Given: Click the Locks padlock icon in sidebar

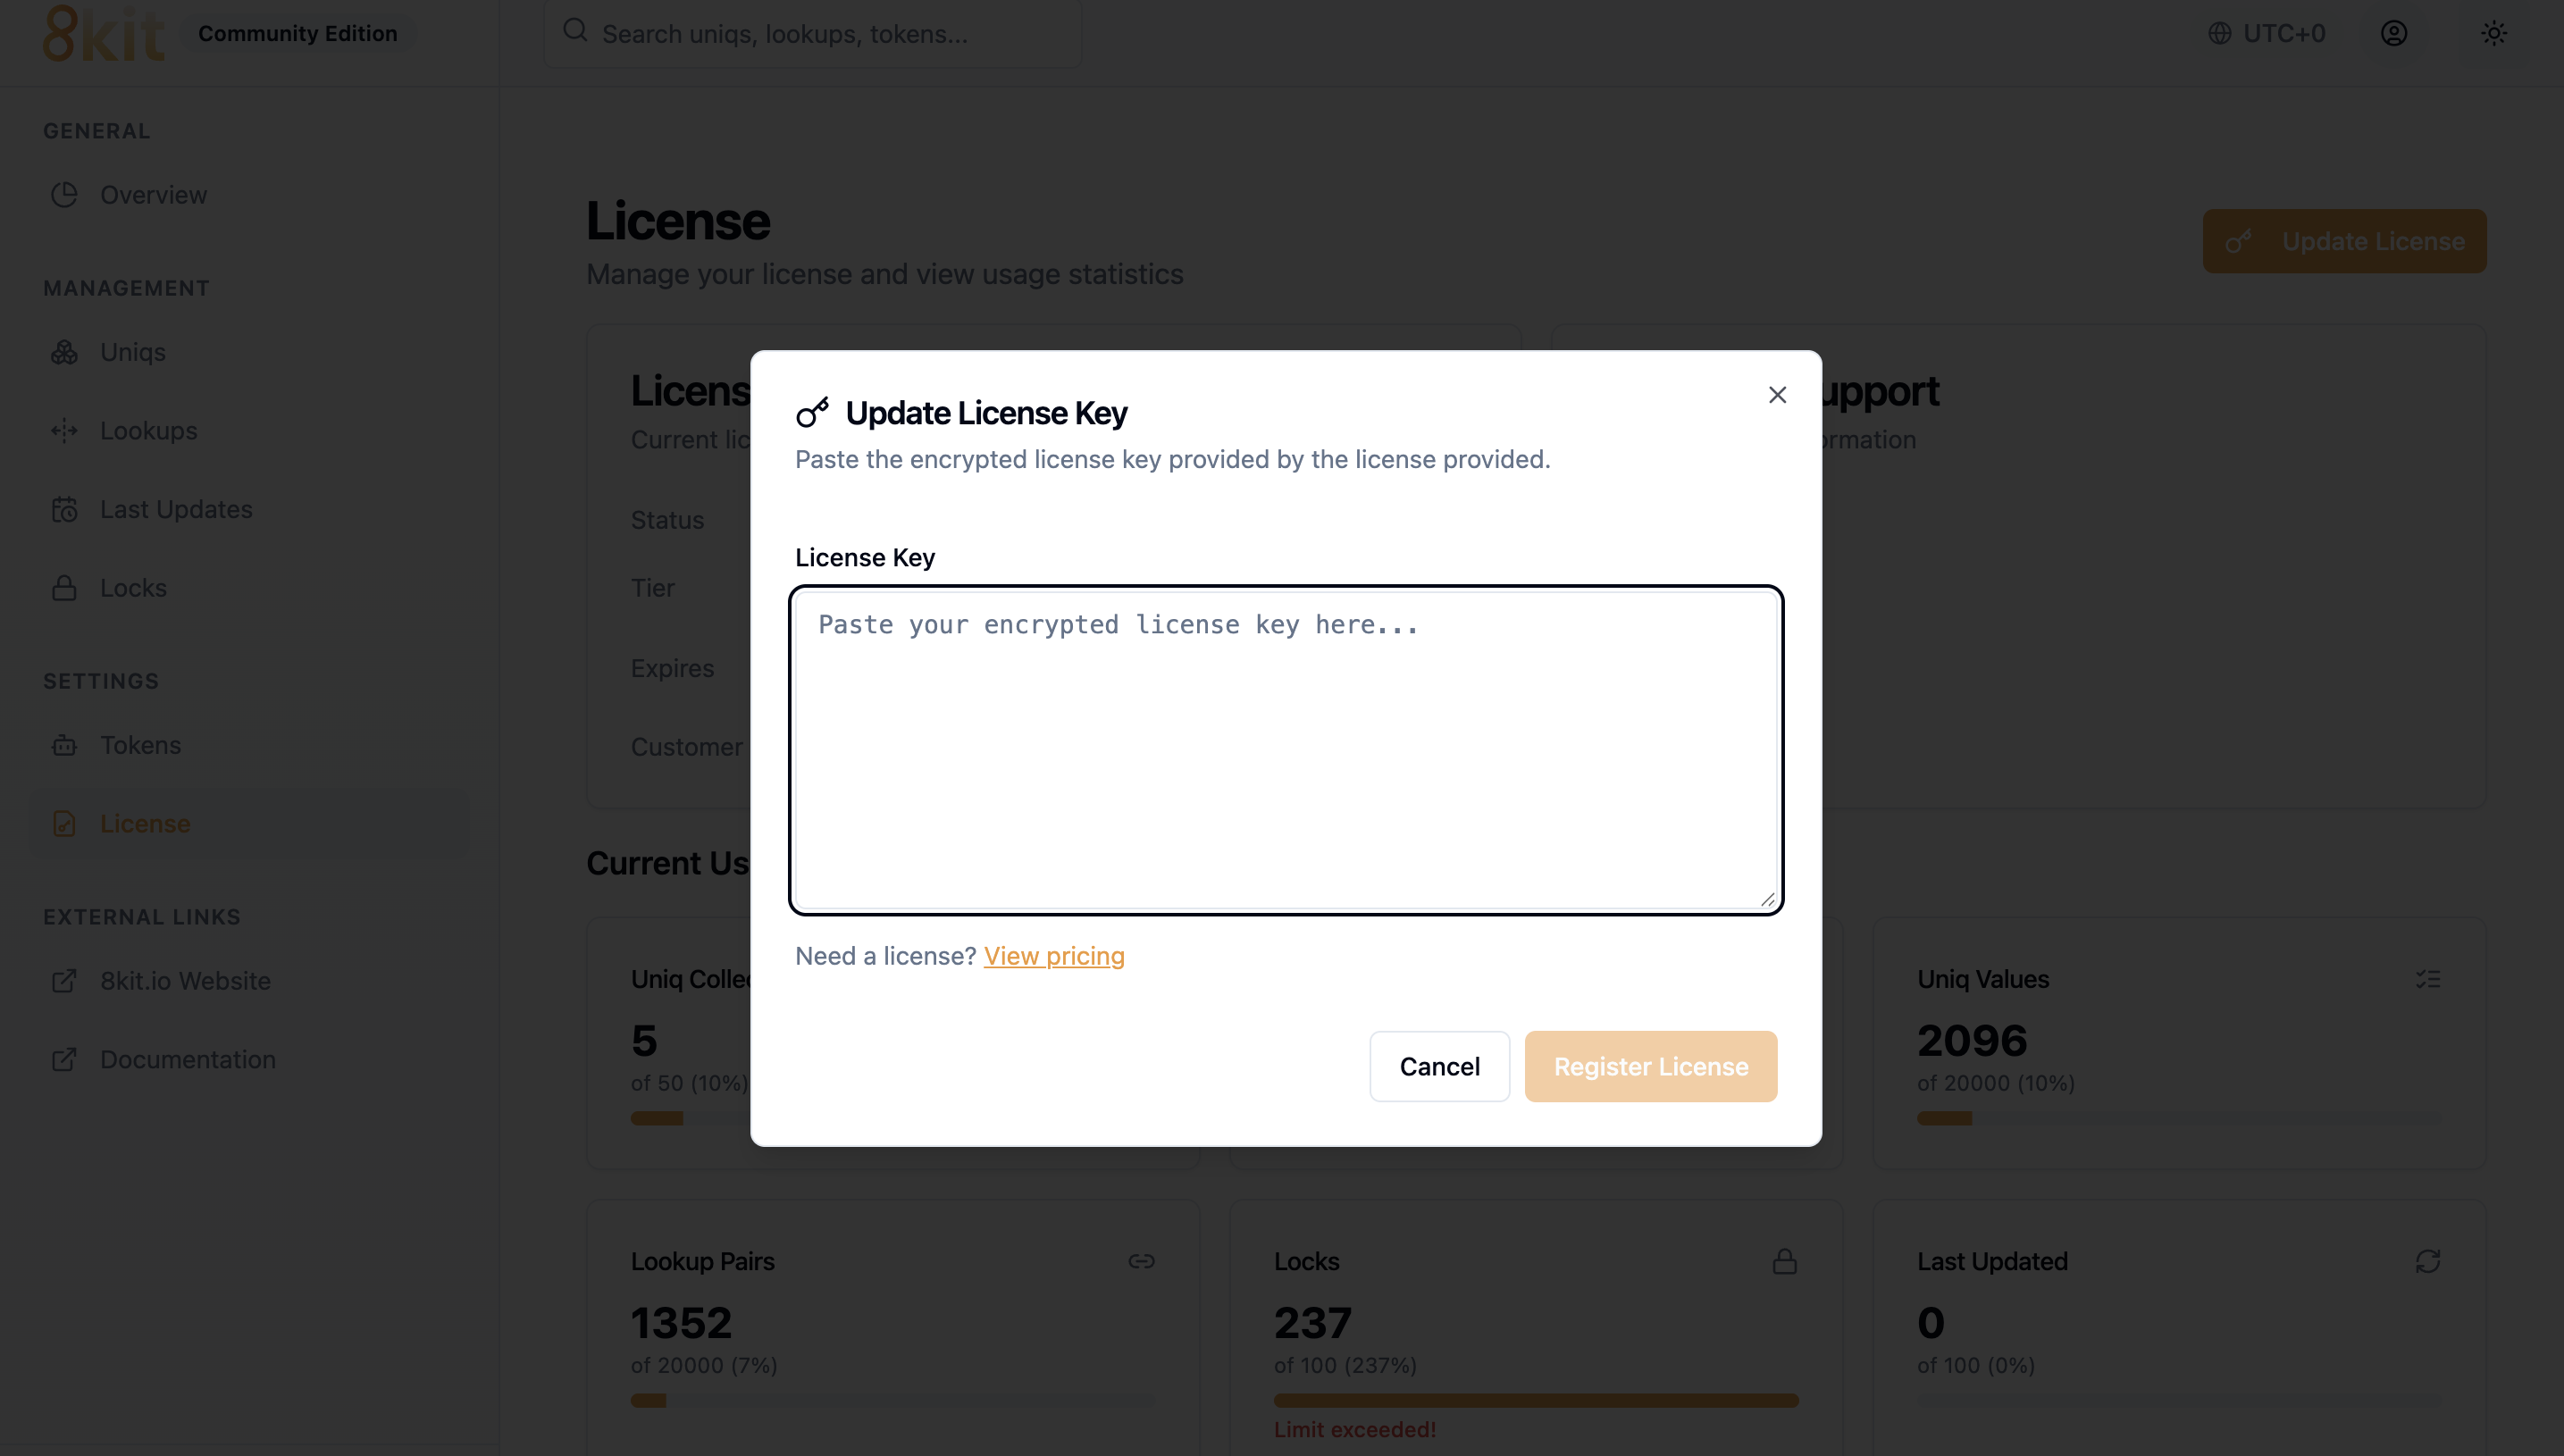Looking at the screenshot, I should tap(65, 588).
